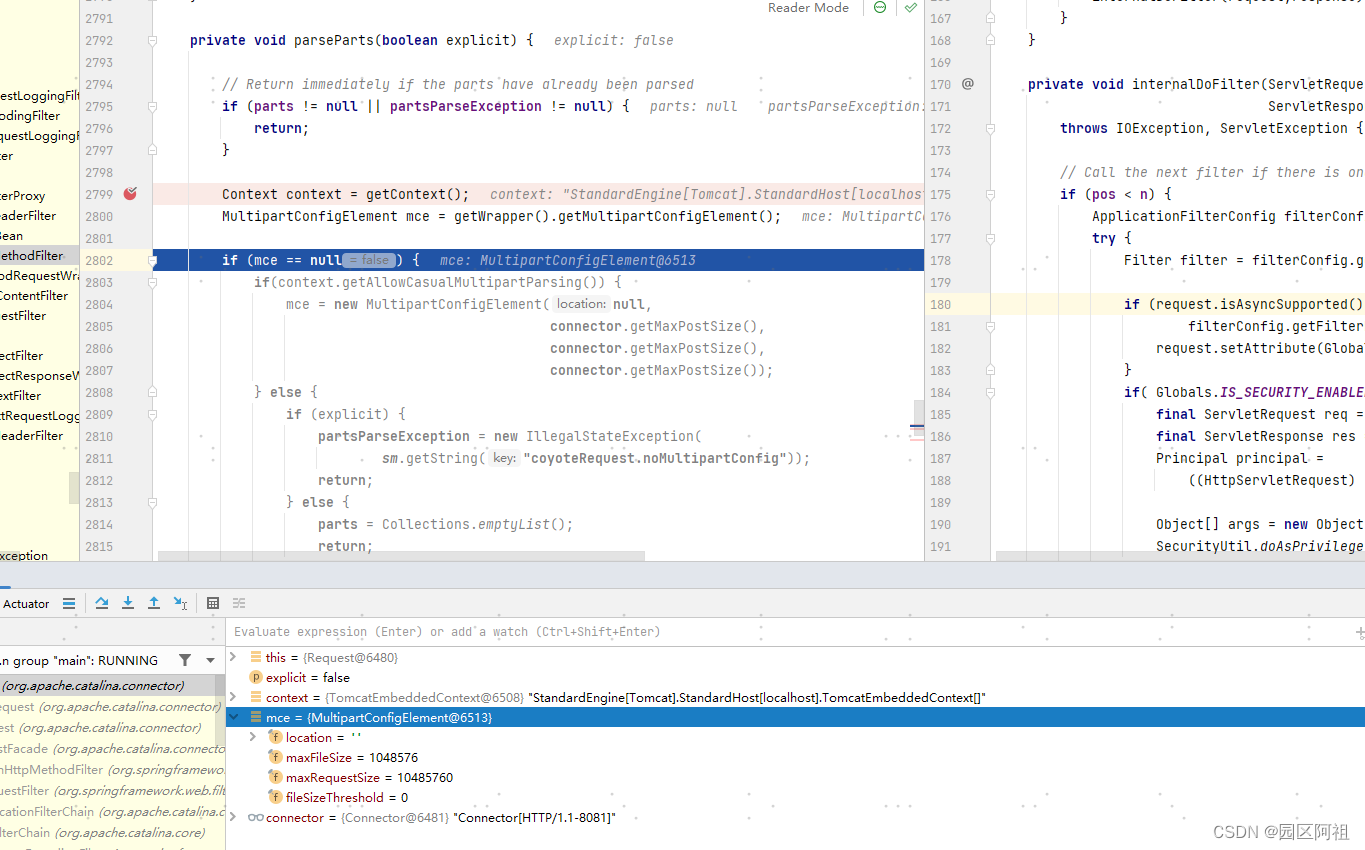Viewport: 1365px width, 850px height.
Task: Click the left editor horizontal scrollbar
Action: coord(401,556)
